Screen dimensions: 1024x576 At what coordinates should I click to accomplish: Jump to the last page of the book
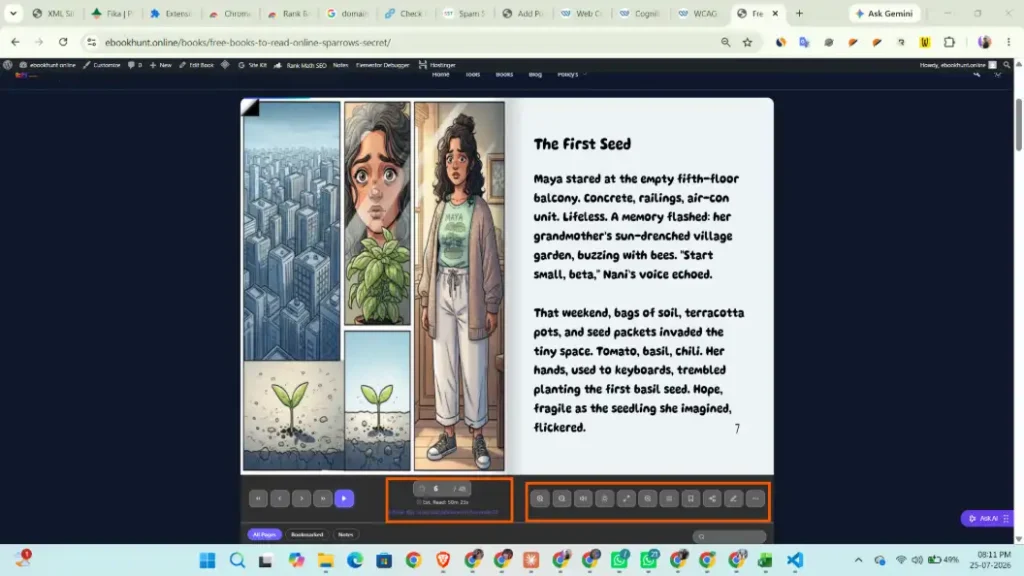(x=323, y=498)
